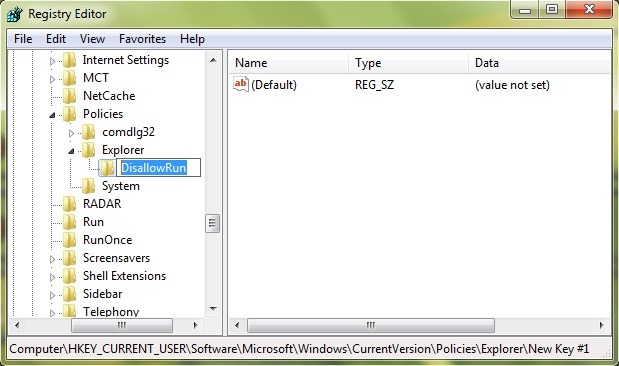Click the Shell Extensions folder icon

coord(69,276)
